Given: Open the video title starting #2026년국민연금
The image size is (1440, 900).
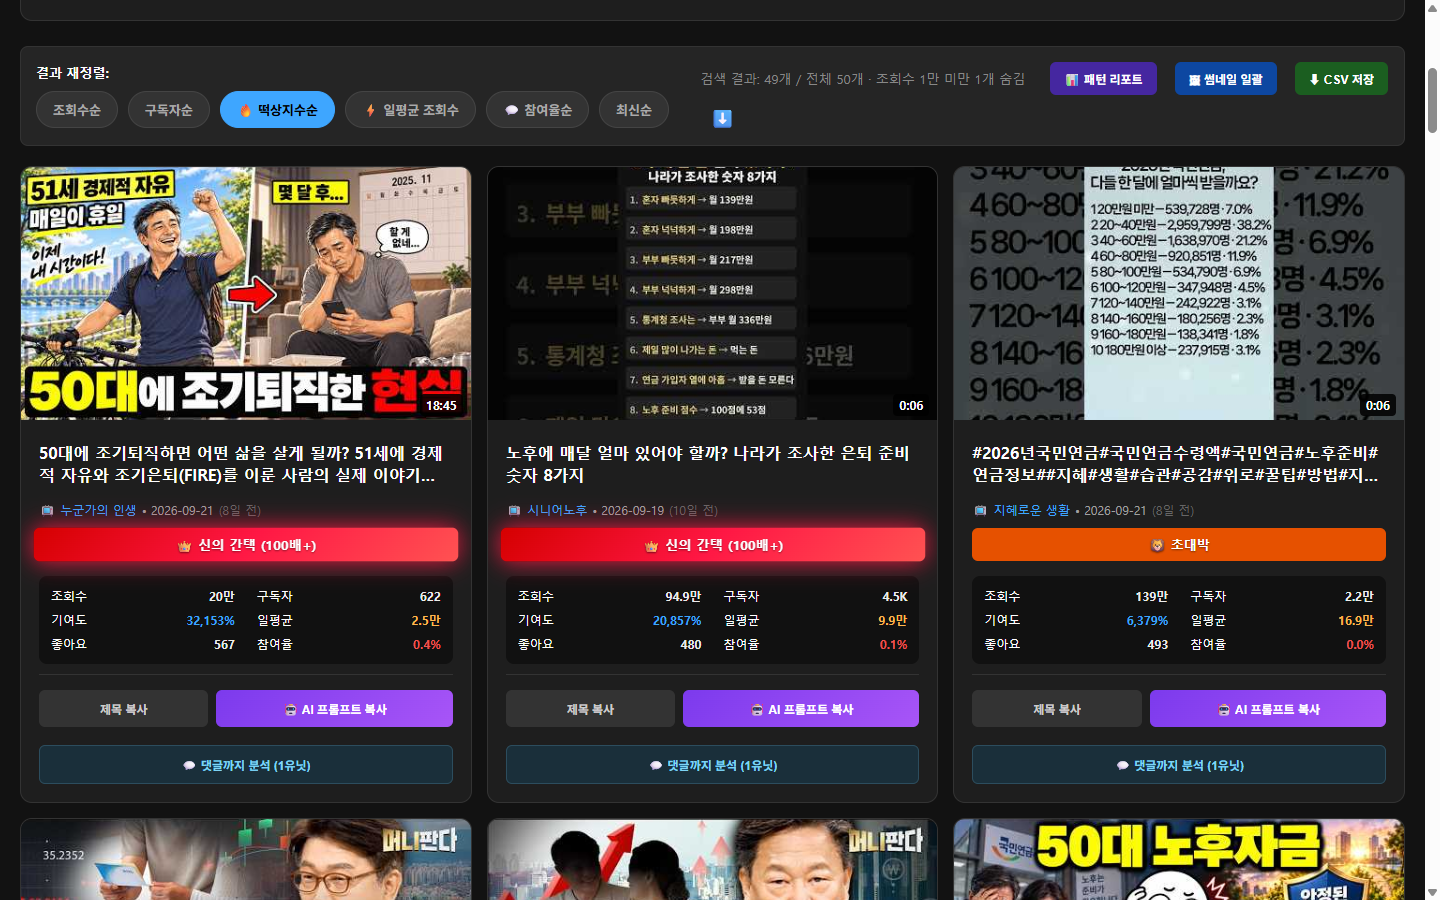Looking at the screenshot, I should [x=1175, y=465].
